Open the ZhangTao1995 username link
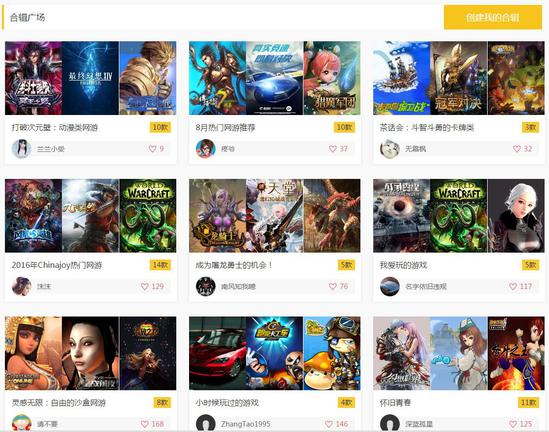 (x=245, y=424)
